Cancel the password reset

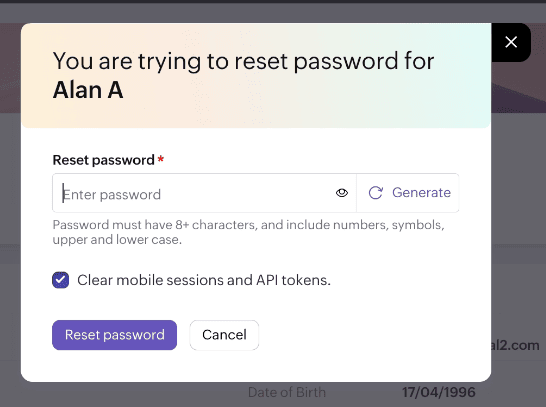tap(224, 335)
